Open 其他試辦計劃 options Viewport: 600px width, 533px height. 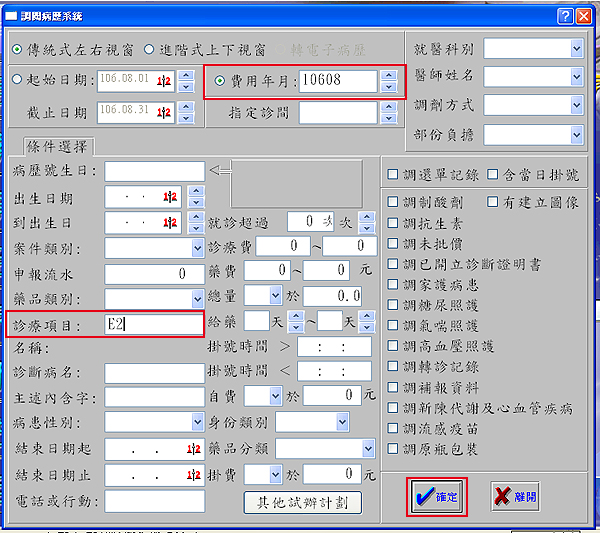tap(303, 501)
